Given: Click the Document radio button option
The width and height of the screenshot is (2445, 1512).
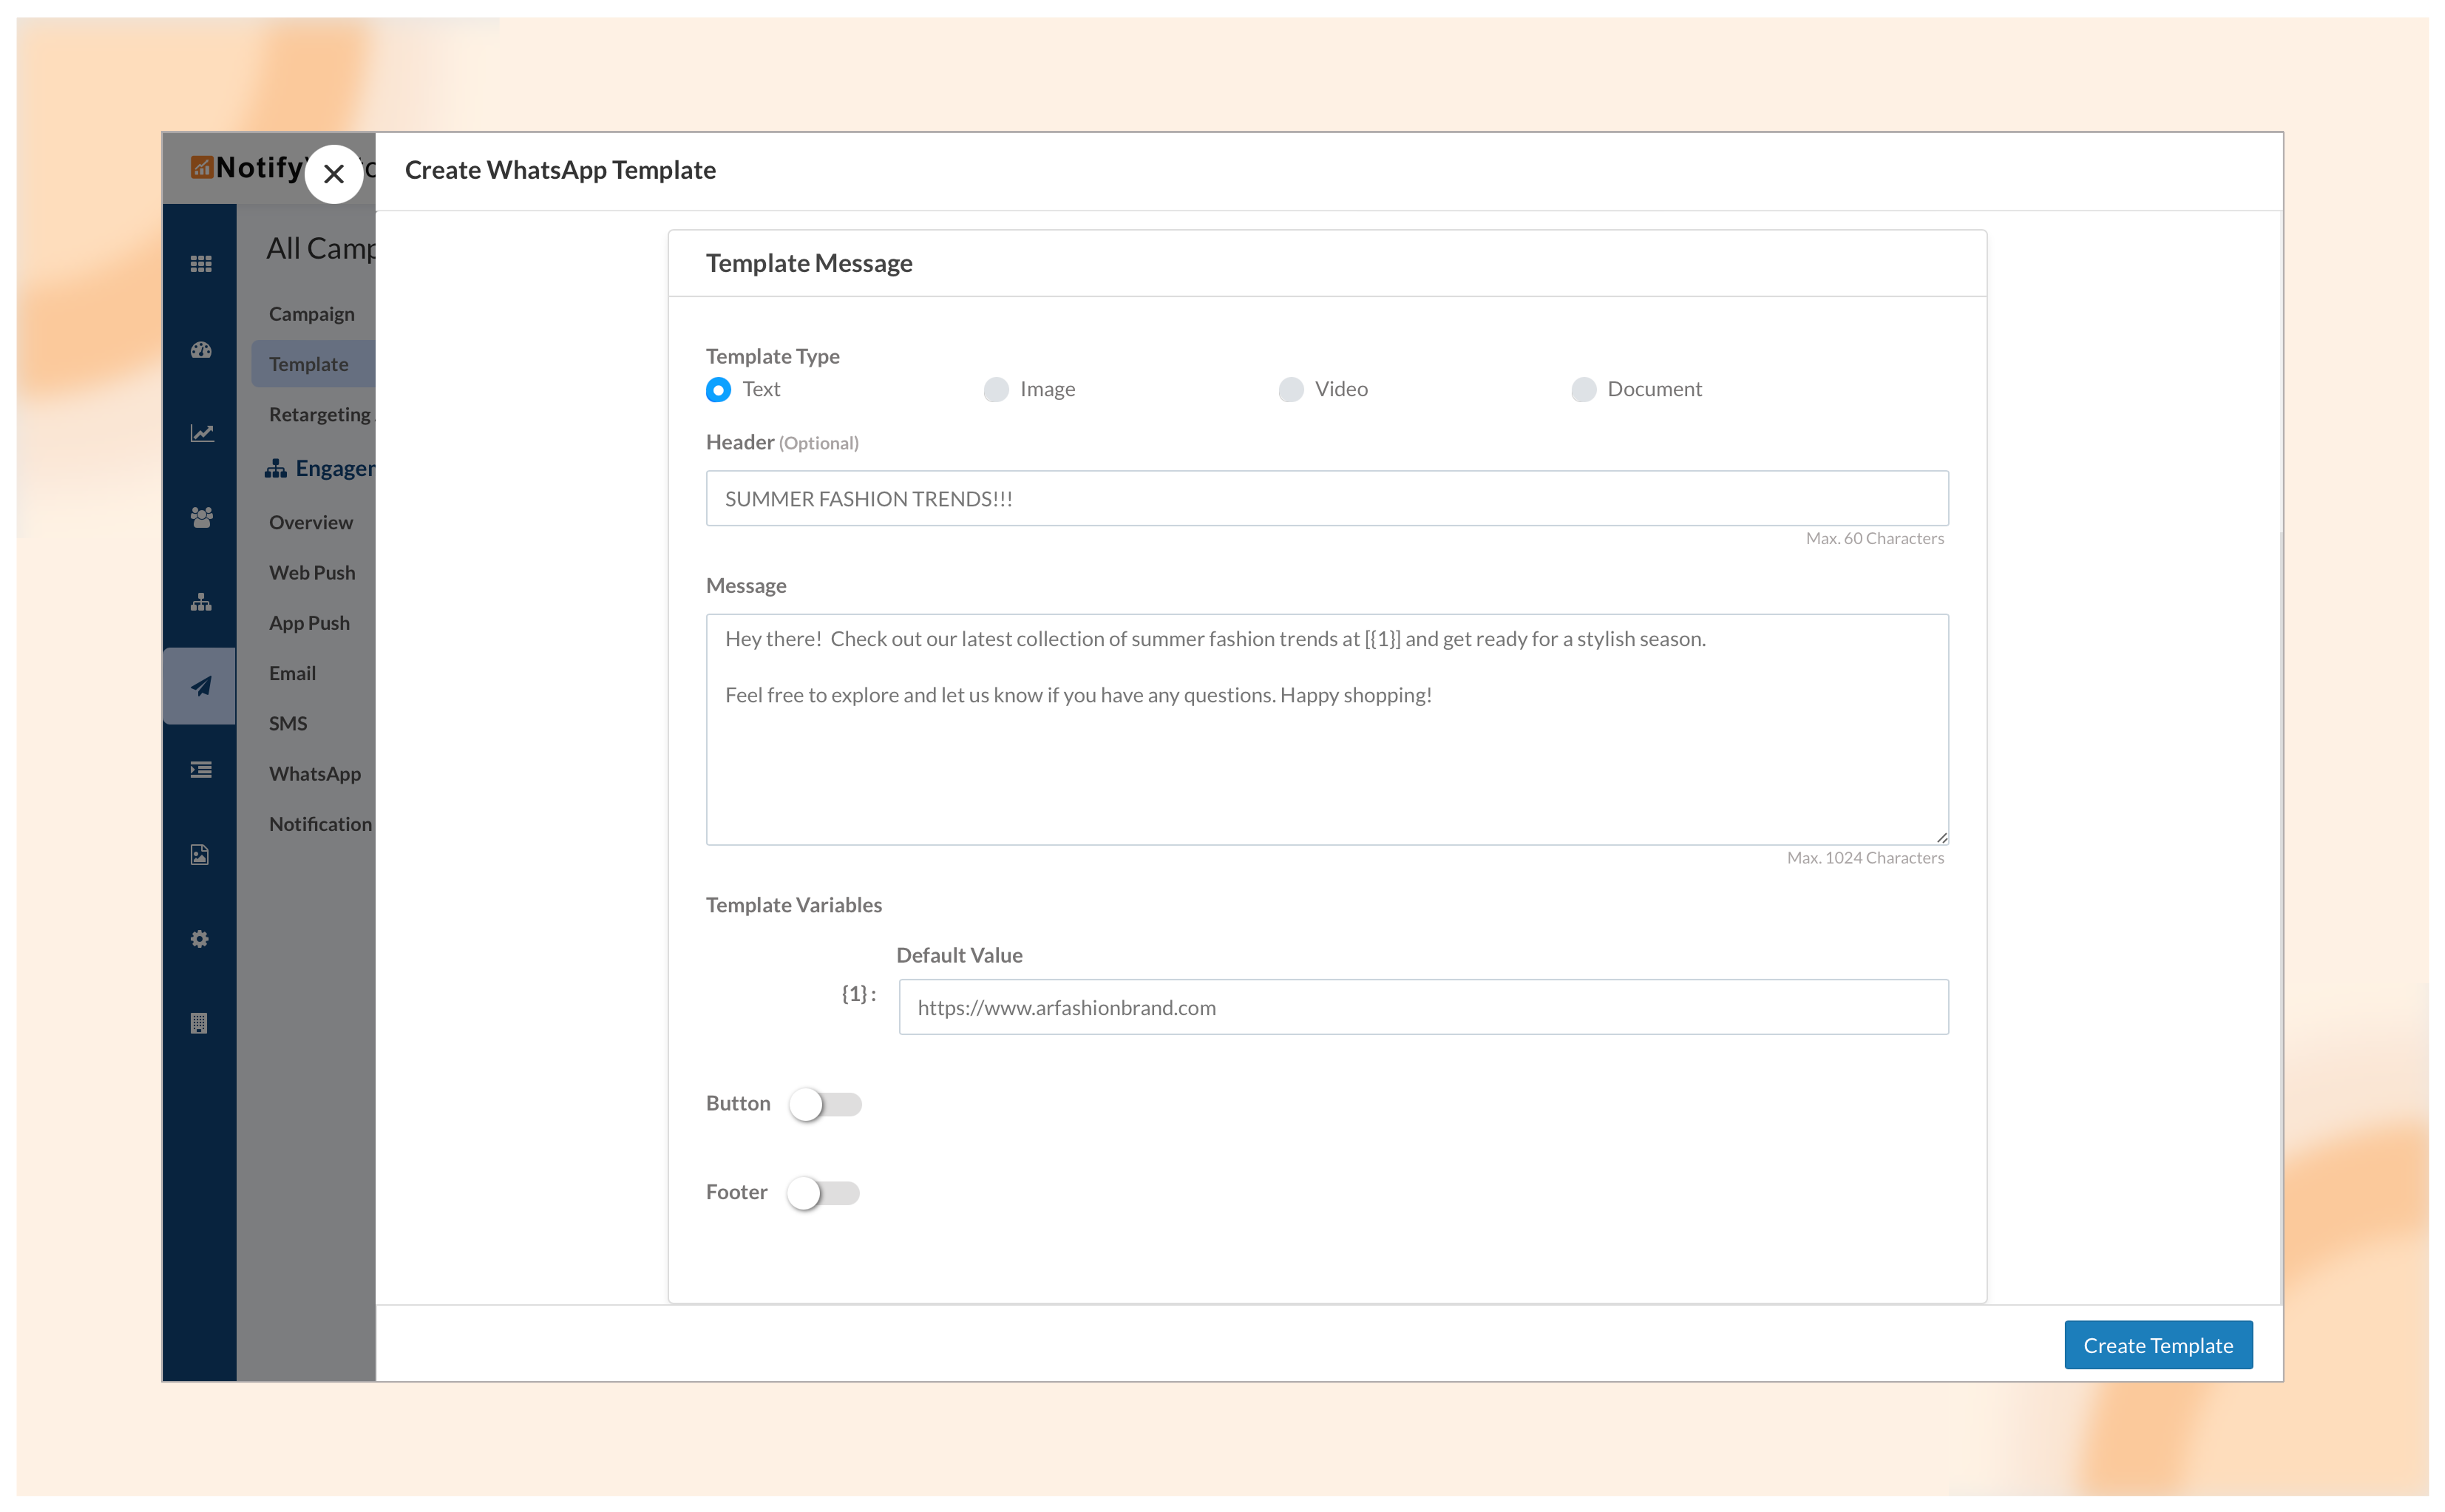Looking at the screenshot, I should 1580,387.
